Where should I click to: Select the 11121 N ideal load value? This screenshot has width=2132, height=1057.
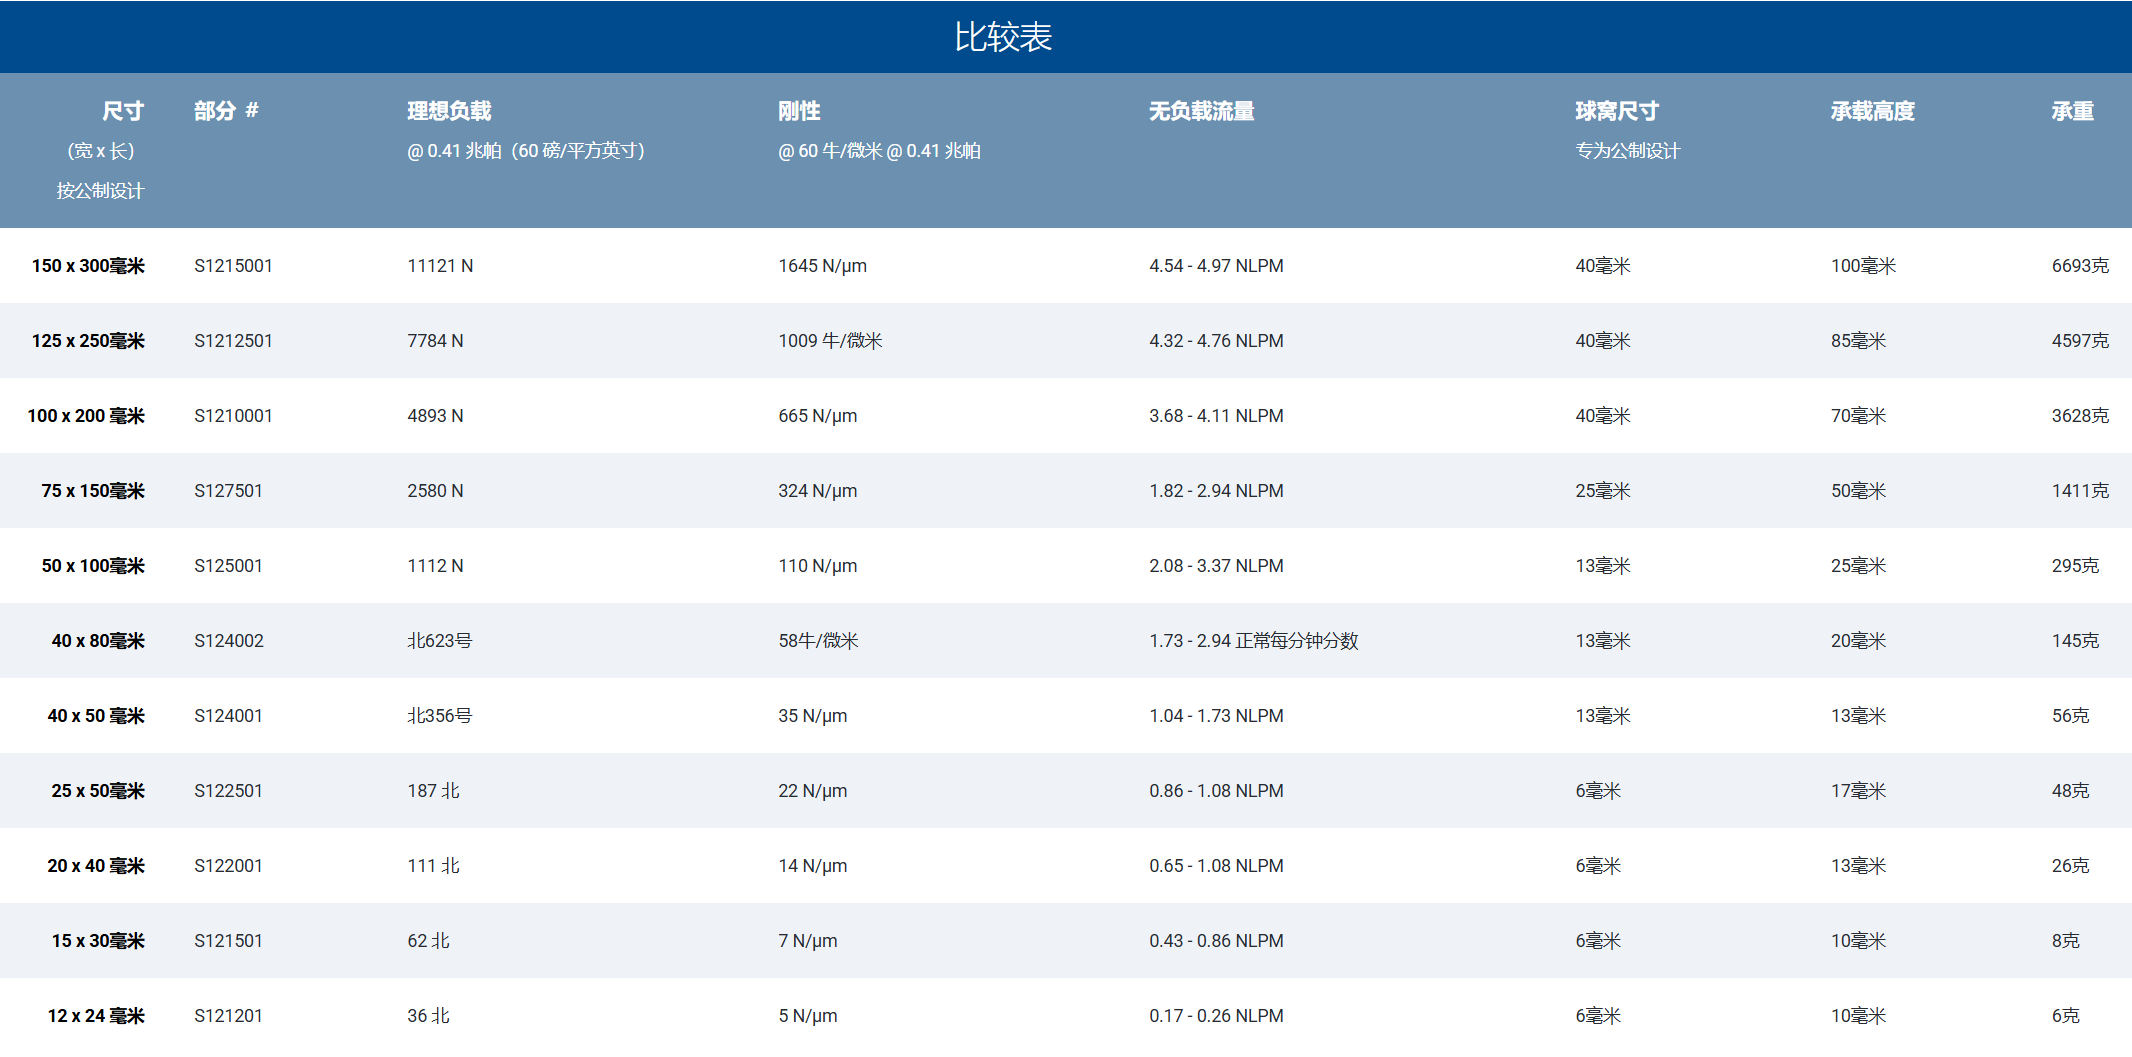click(440, 266)
